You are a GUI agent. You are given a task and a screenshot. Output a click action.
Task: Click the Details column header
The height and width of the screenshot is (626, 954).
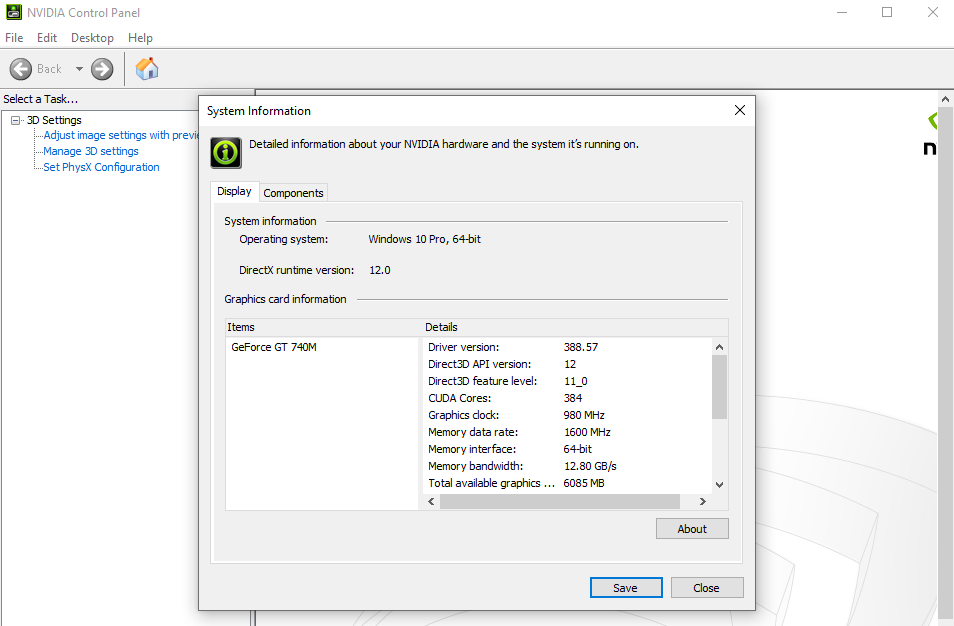[575, 327]
